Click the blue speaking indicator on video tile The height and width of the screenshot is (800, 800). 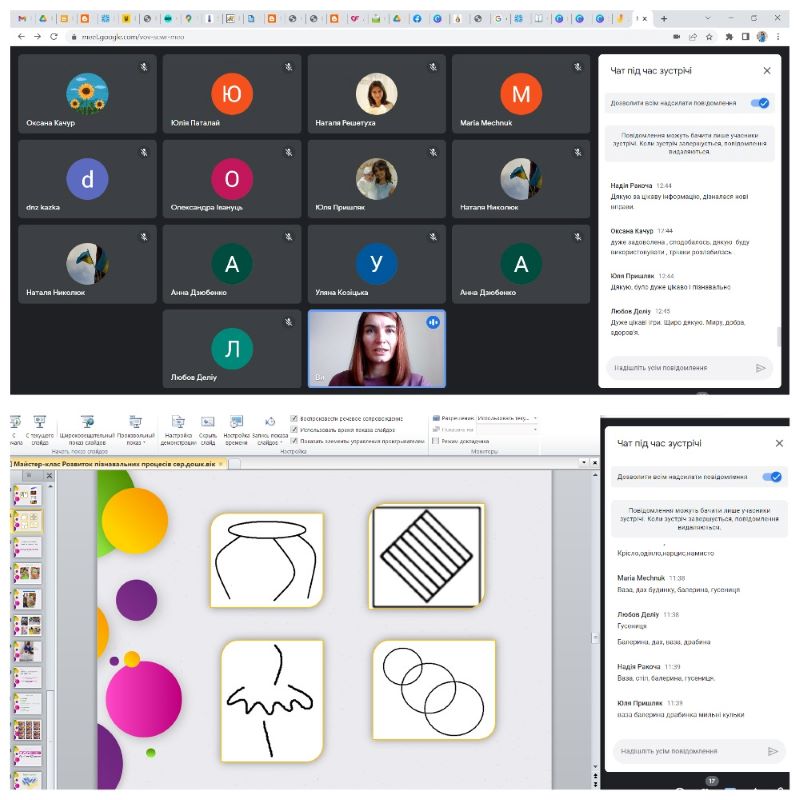coord(433,322)
